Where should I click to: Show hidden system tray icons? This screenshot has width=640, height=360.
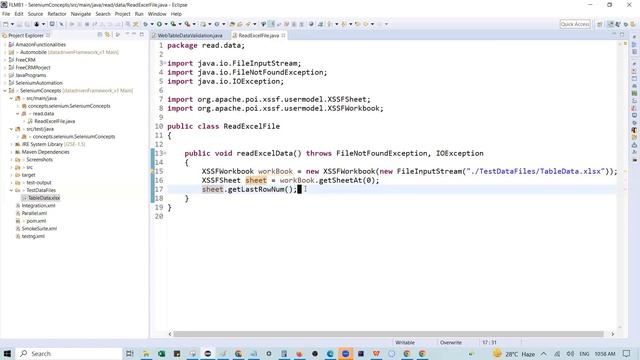pyautogui.click(x=544, y=353)
